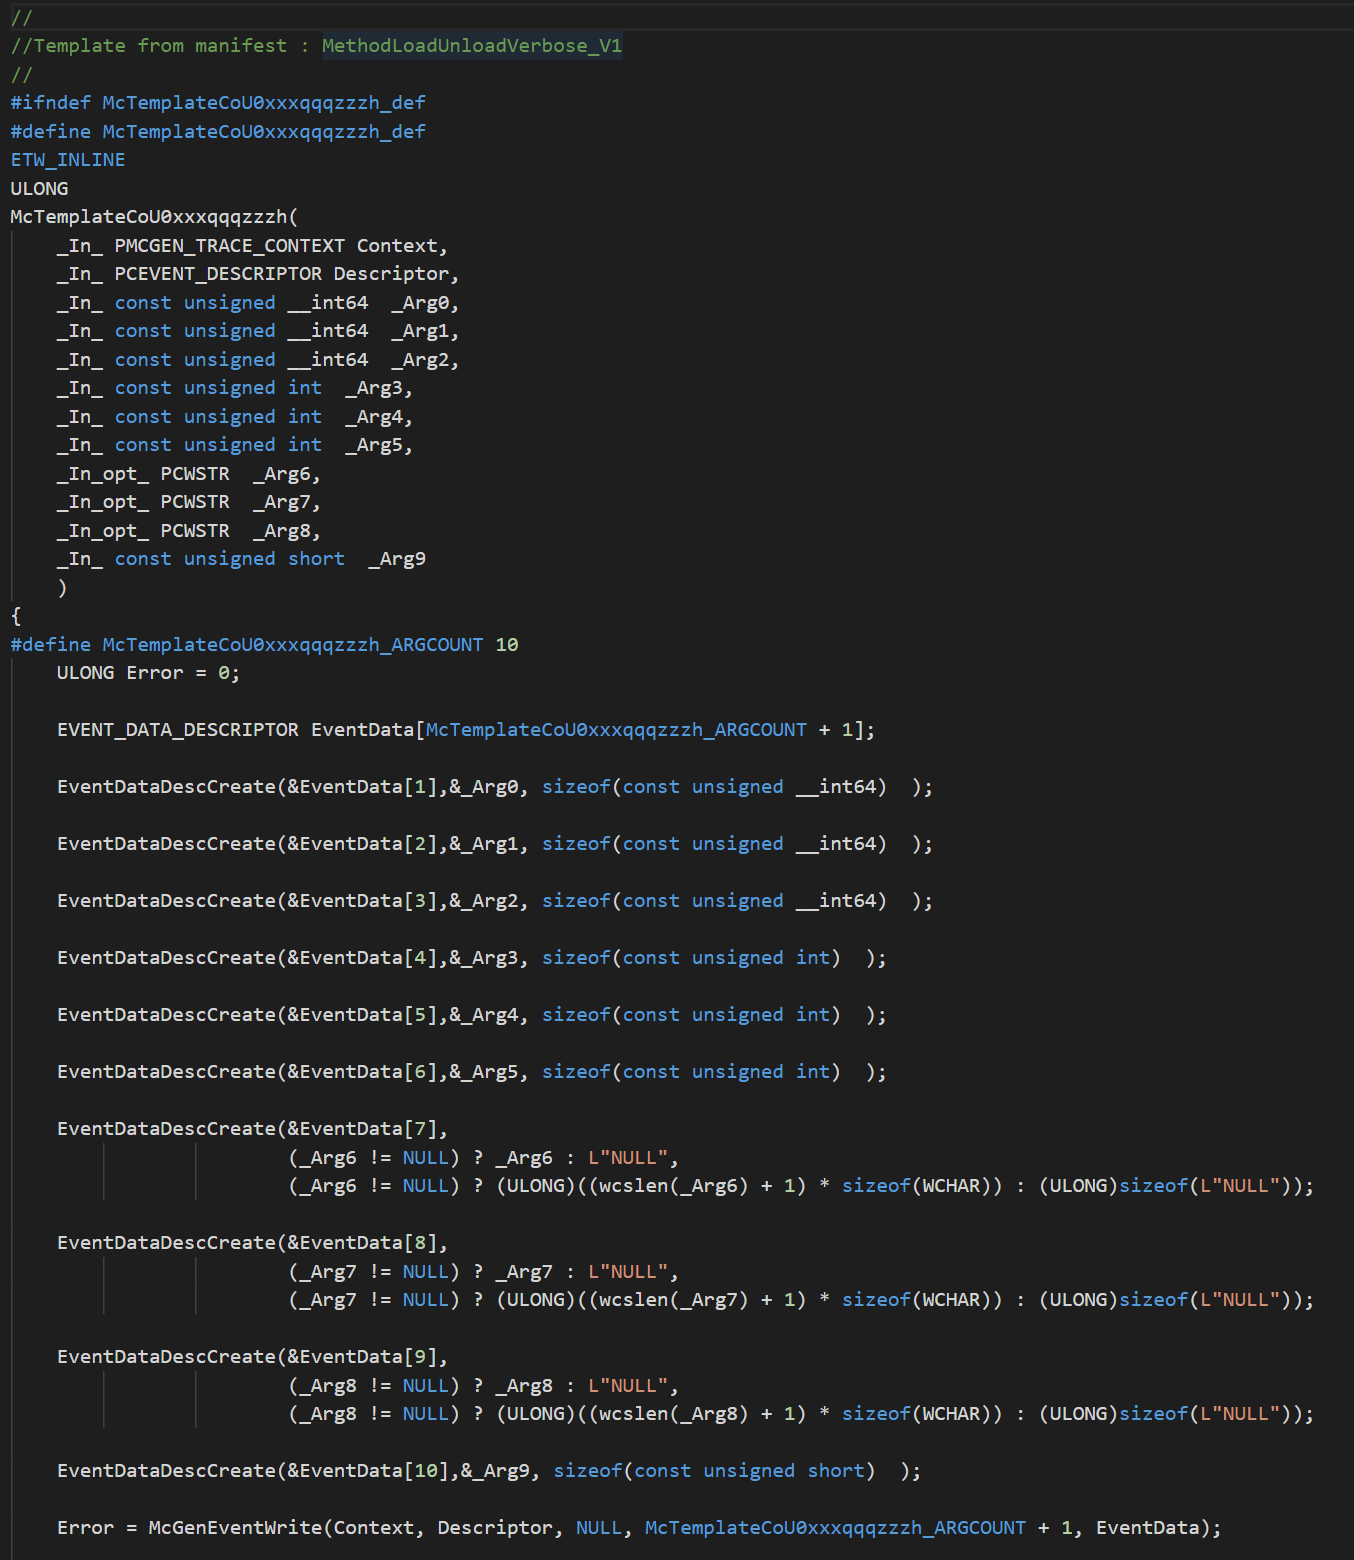
Task: Click the 'ULONG Error = 0;' statement
Action: (x=148, y=673)
